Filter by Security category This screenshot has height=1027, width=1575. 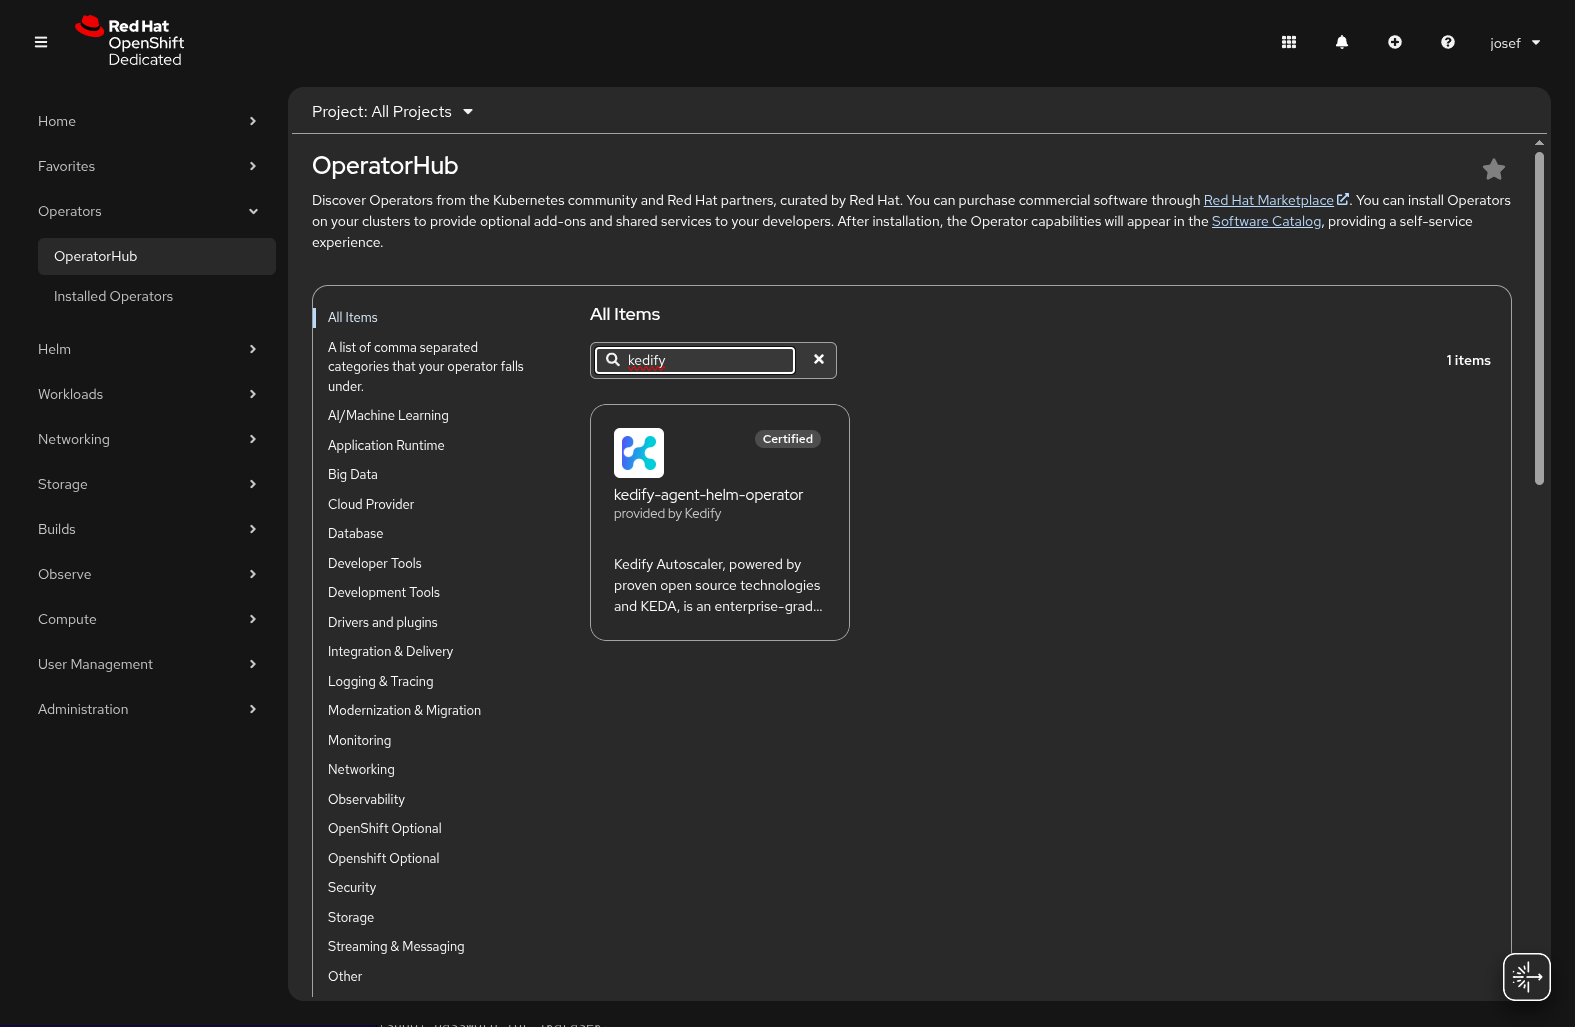click(352, 887)
